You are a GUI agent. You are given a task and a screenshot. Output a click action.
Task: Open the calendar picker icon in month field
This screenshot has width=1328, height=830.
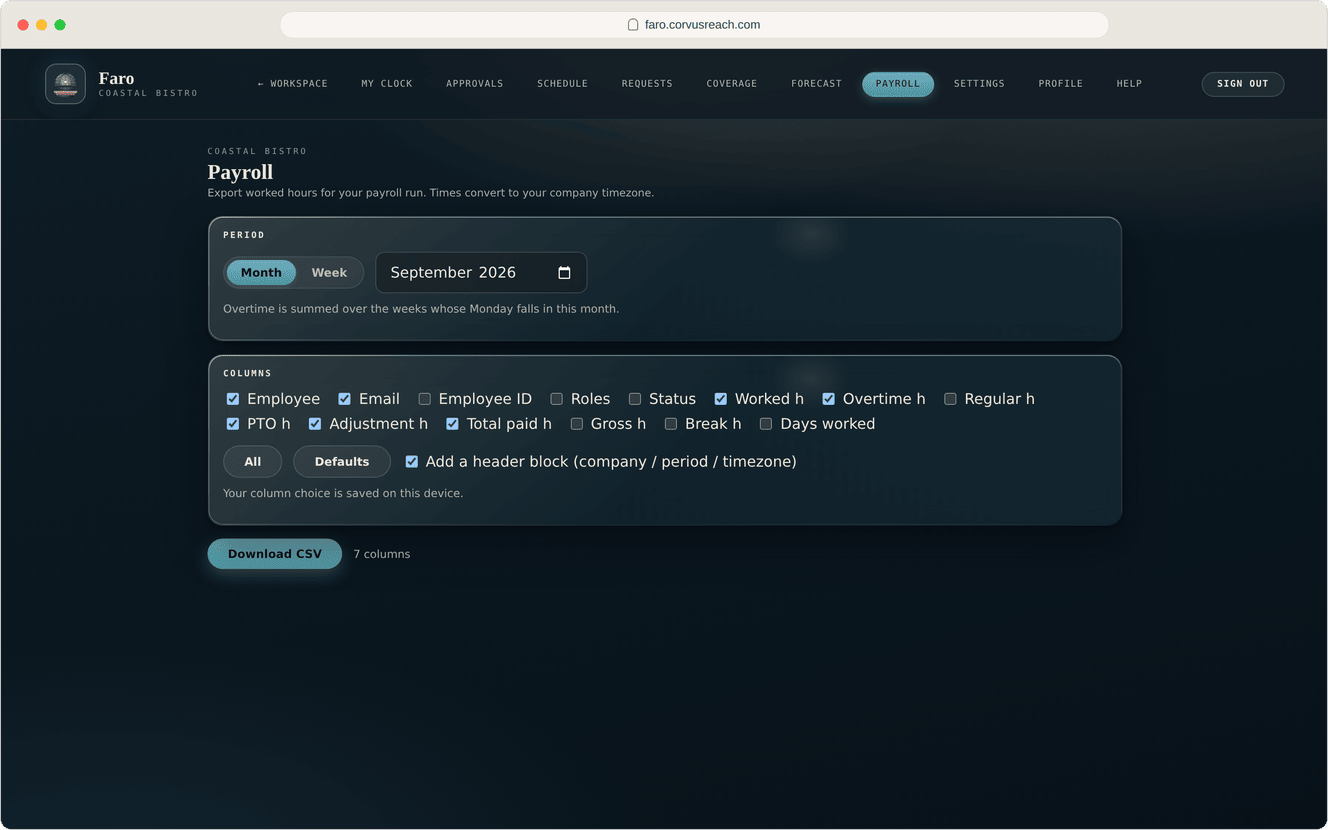564,273
